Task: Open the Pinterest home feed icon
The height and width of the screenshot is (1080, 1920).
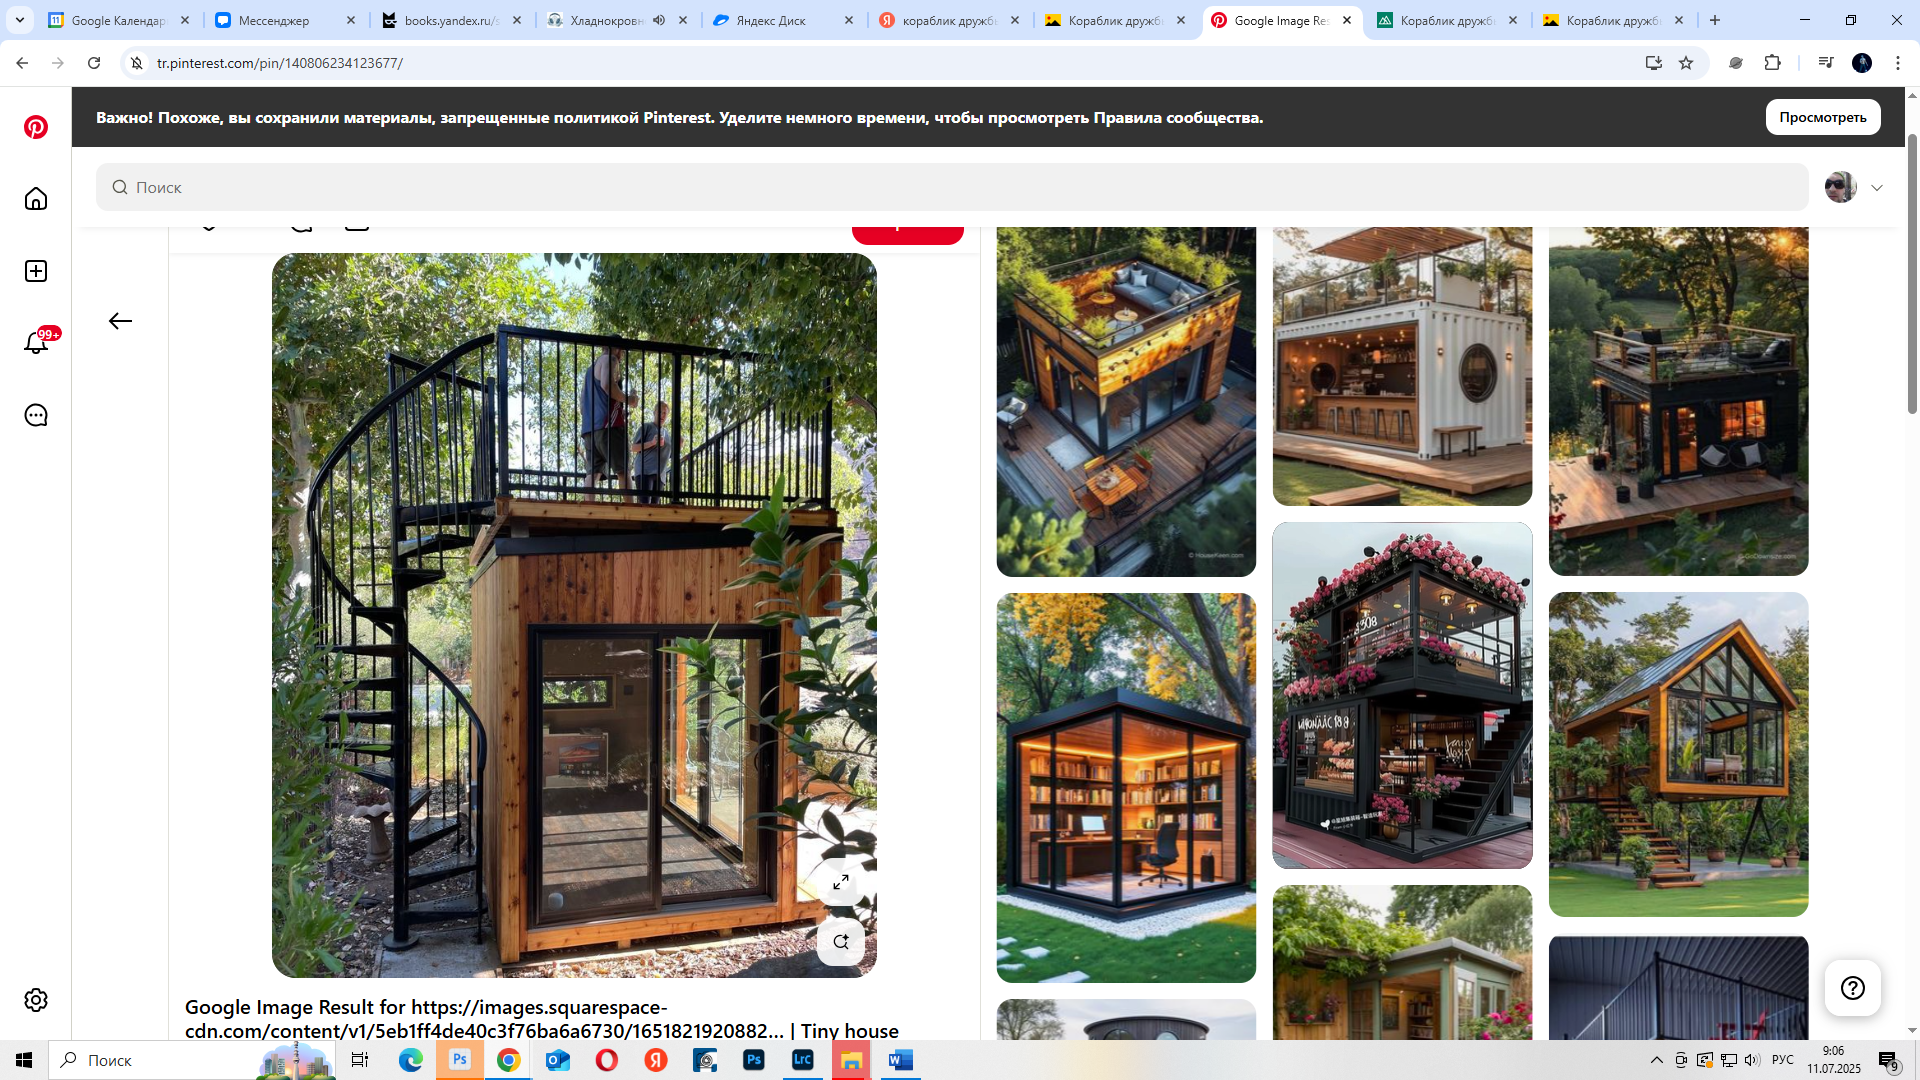Action: coord(36,199)
